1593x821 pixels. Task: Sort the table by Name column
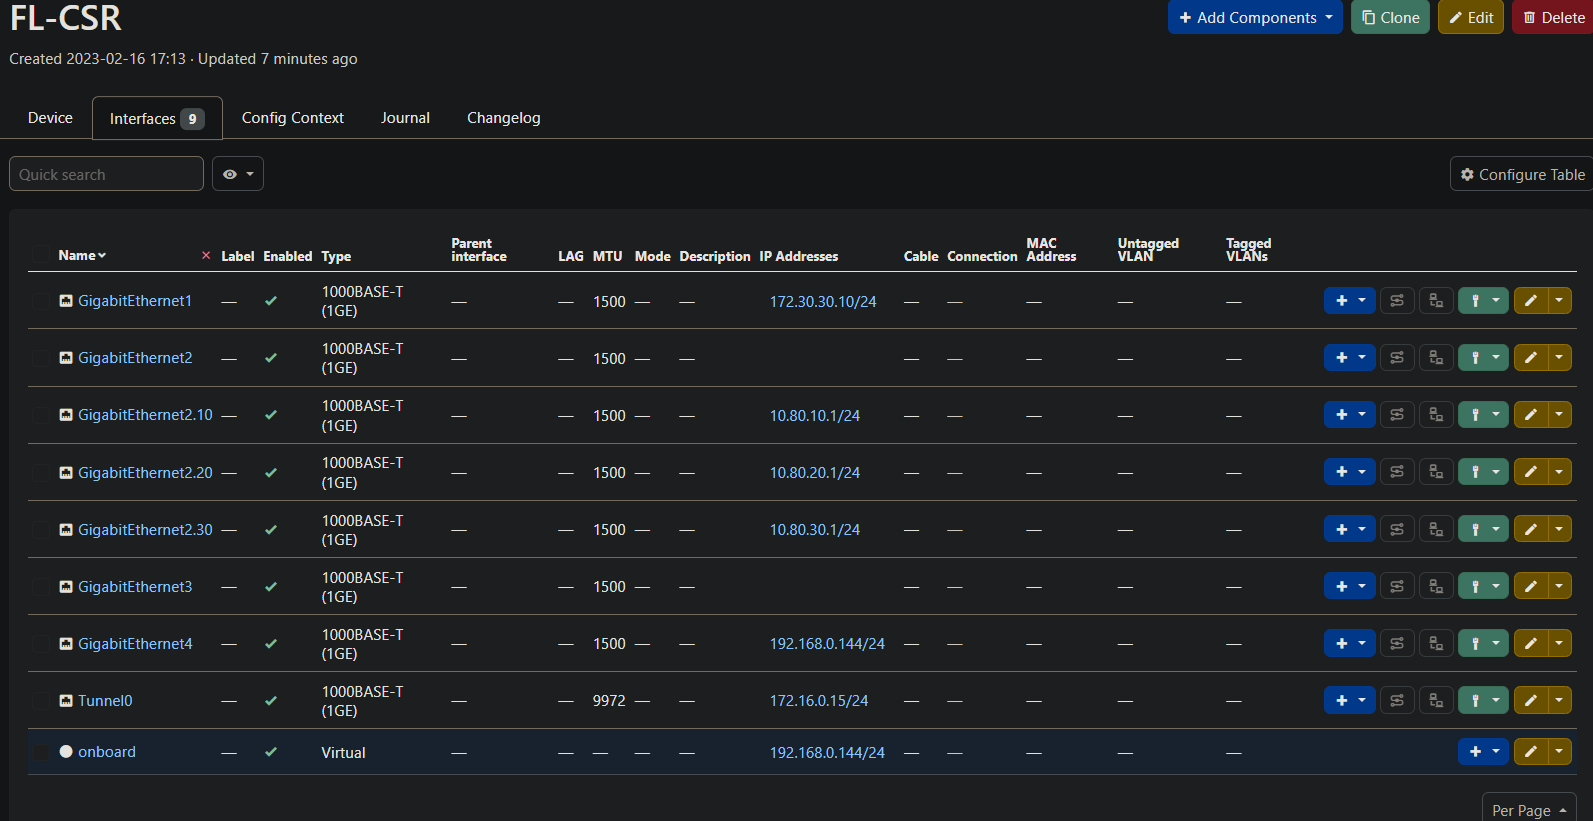[x=82, y=255]
